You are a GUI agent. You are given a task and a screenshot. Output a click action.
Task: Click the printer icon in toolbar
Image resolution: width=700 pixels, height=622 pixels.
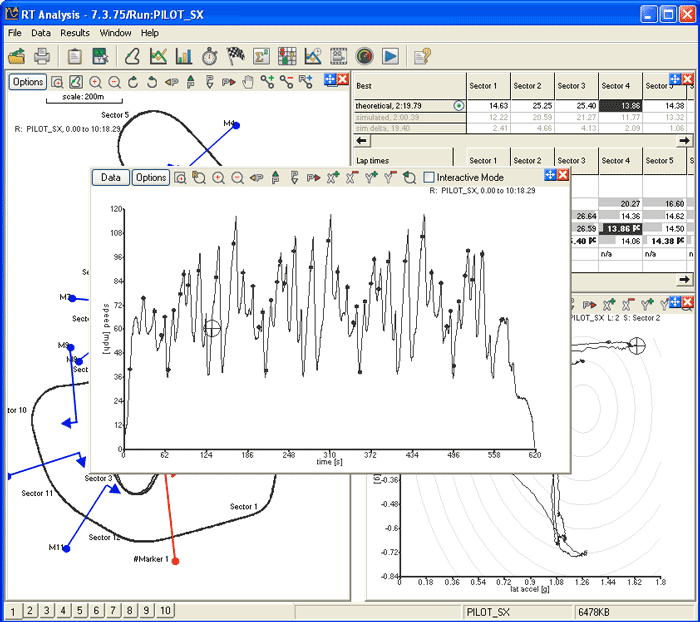[x=42, y=57]
